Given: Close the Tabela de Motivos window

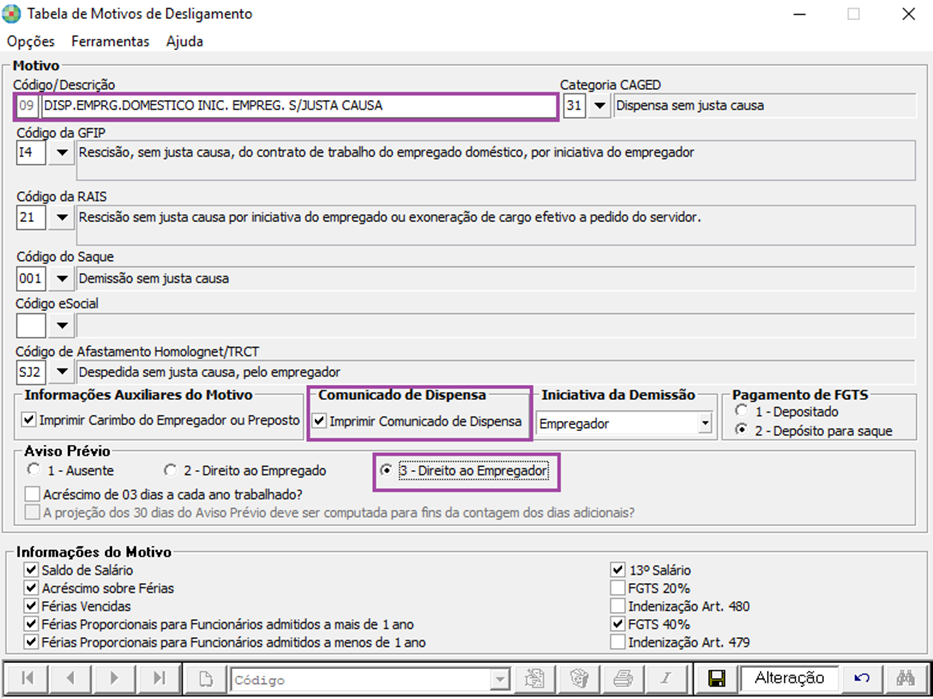Looking at the screenshot, I should (909, 14).
